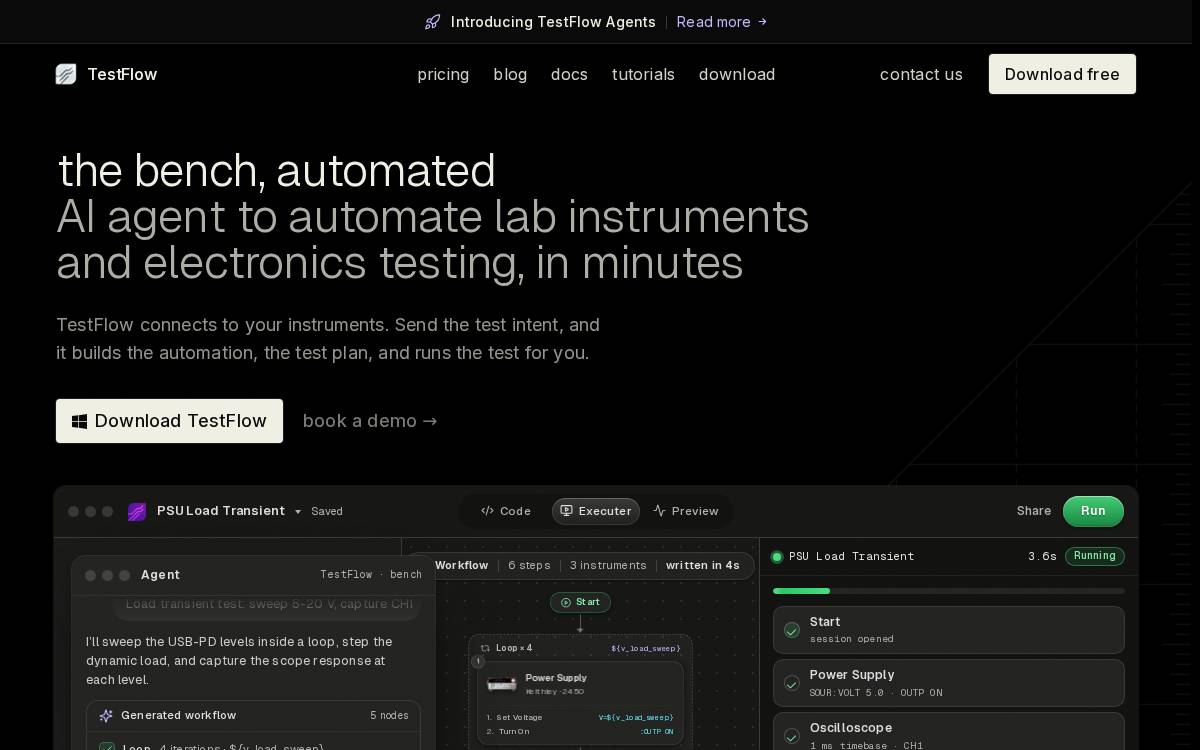Image resolution: width=1200 pixels, height=750 pixels.
Task: Click the green status dot beside PSU Load Transient
Action: [777, 557]
